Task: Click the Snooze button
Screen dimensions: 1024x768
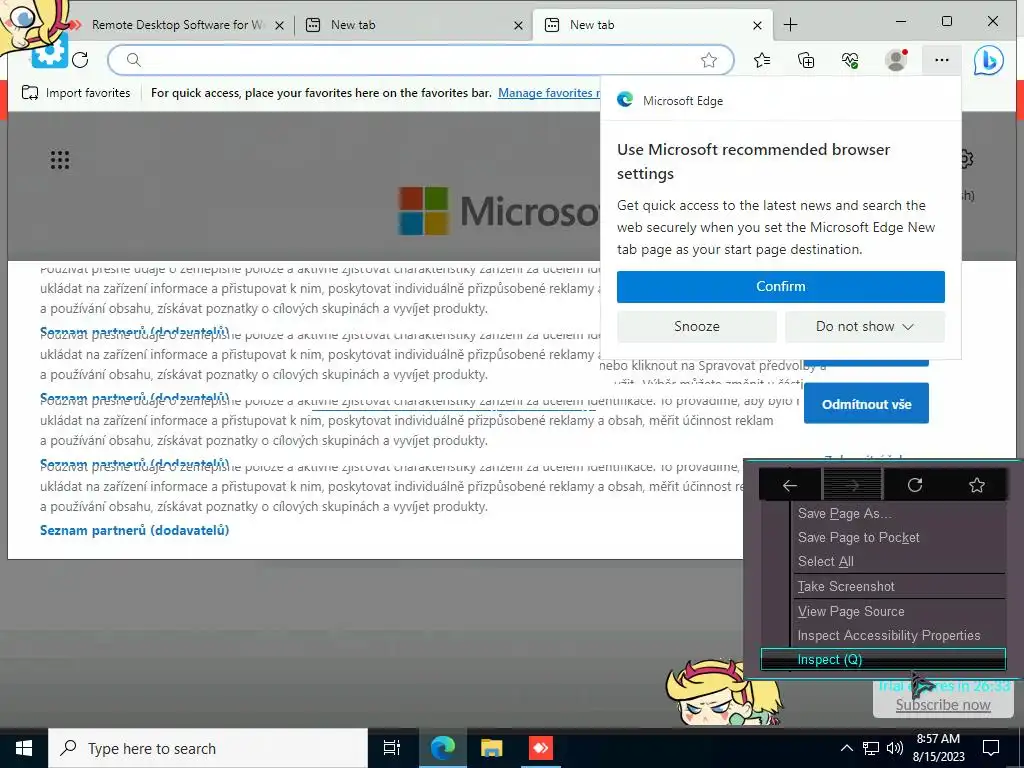Action: [x=697, y=327]
